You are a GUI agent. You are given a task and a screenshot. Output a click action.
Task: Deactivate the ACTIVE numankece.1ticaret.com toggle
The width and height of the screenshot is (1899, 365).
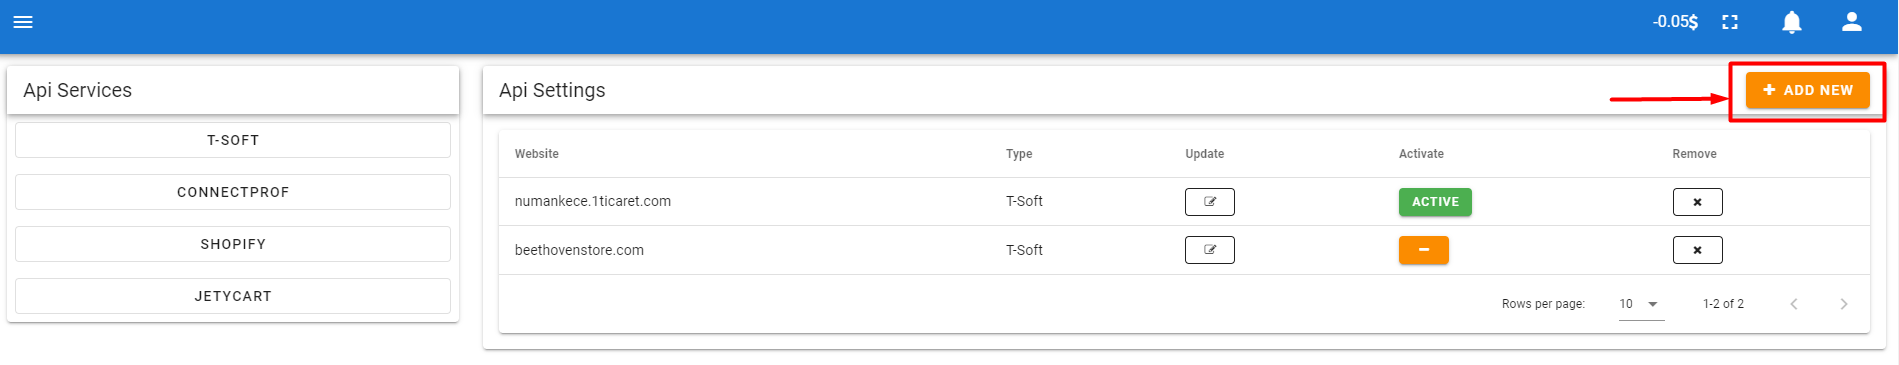[x=1435, y=202]
